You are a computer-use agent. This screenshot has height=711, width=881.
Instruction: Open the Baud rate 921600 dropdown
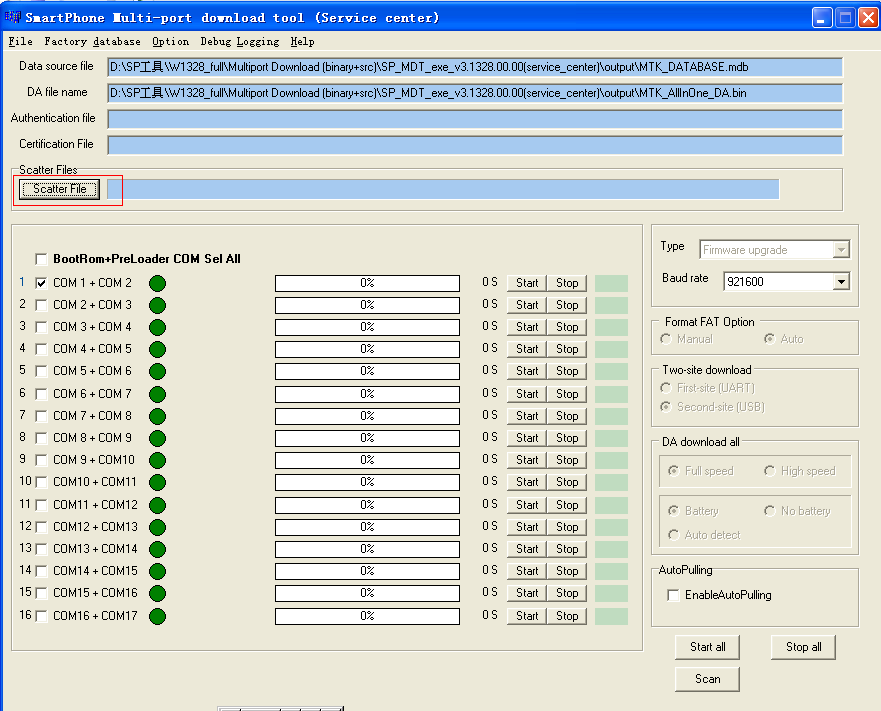(x=841, y=282)
